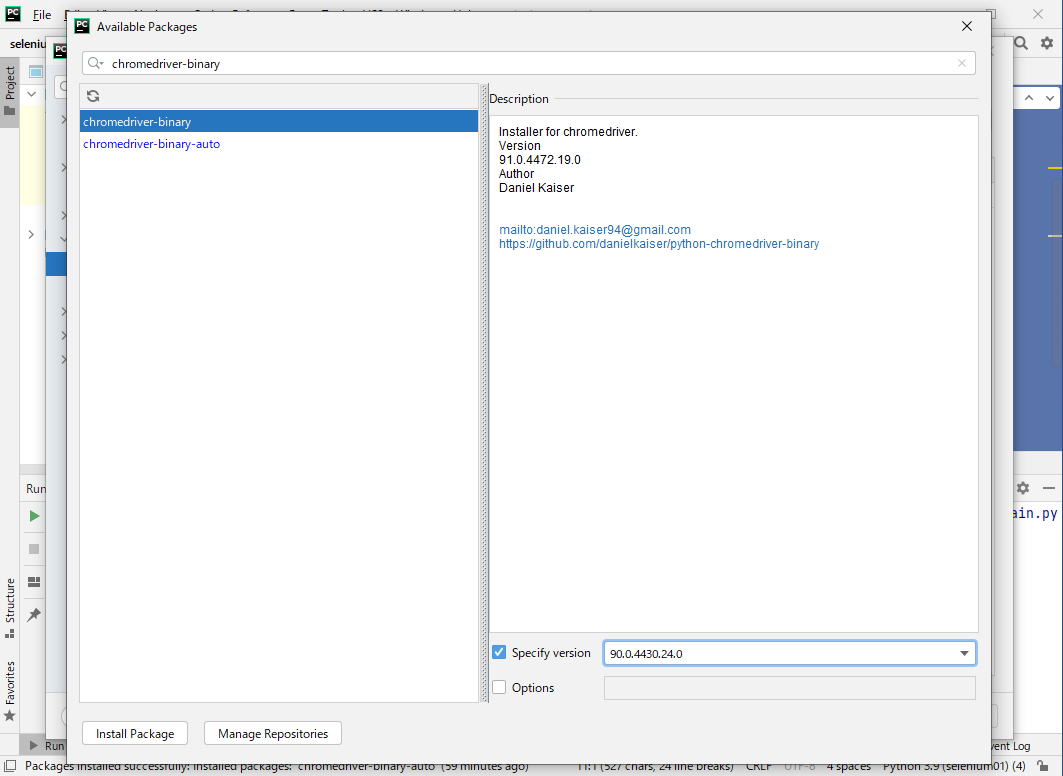The image size is (1063, 776).
Task: Enable the Options checkbox
Action: coord(499,688)
